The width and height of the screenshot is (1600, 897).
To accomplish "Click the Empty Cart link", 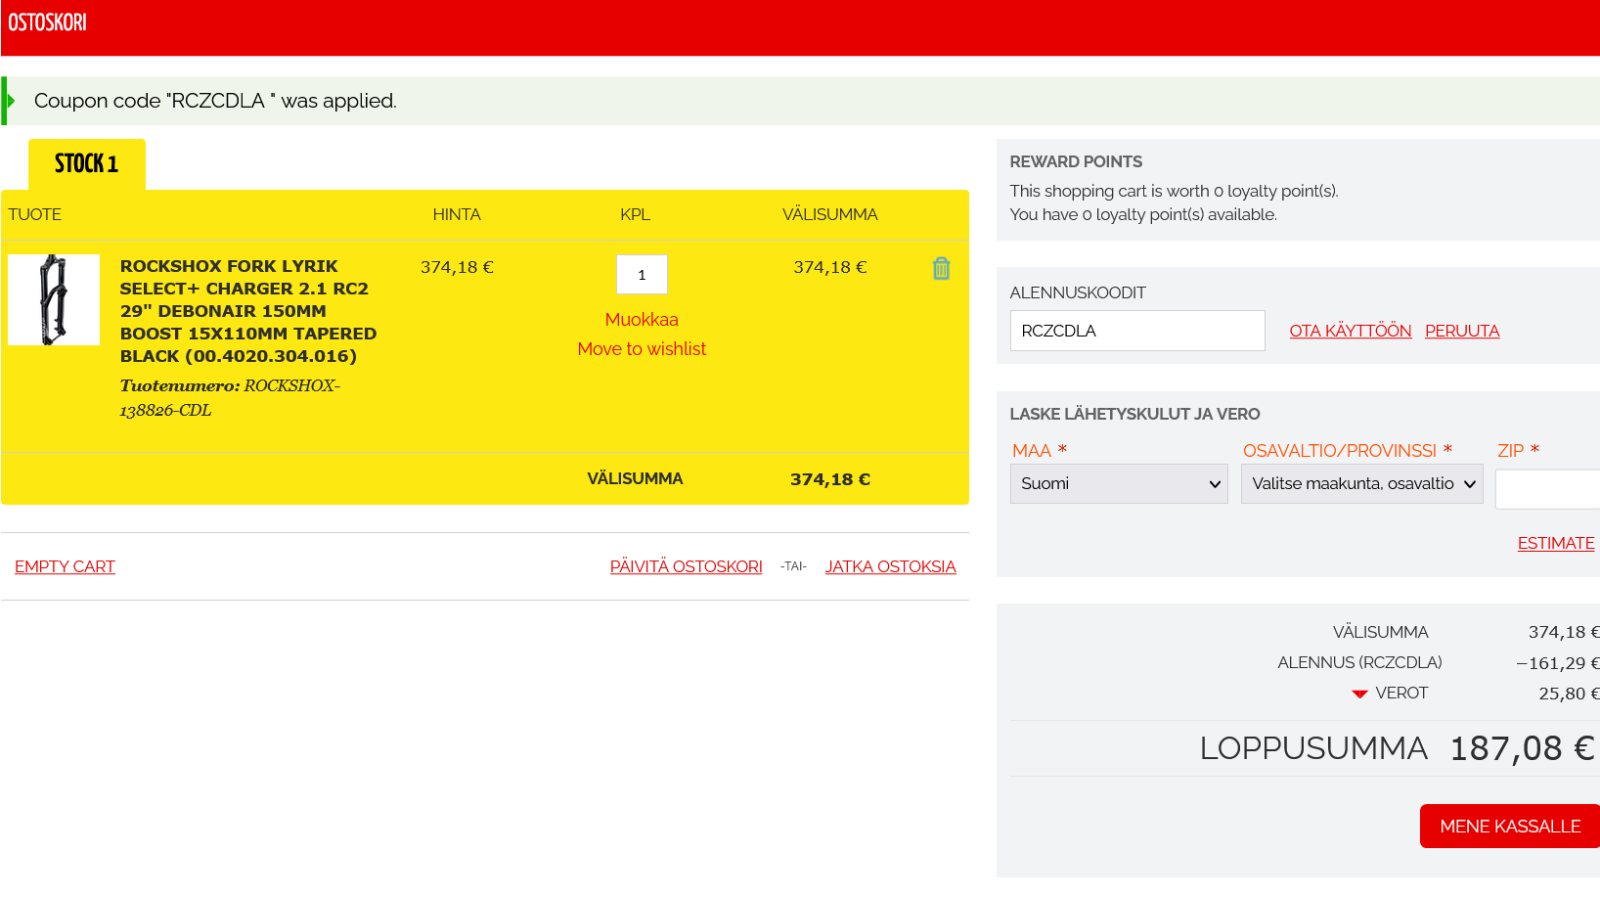I will click(65, 567).
